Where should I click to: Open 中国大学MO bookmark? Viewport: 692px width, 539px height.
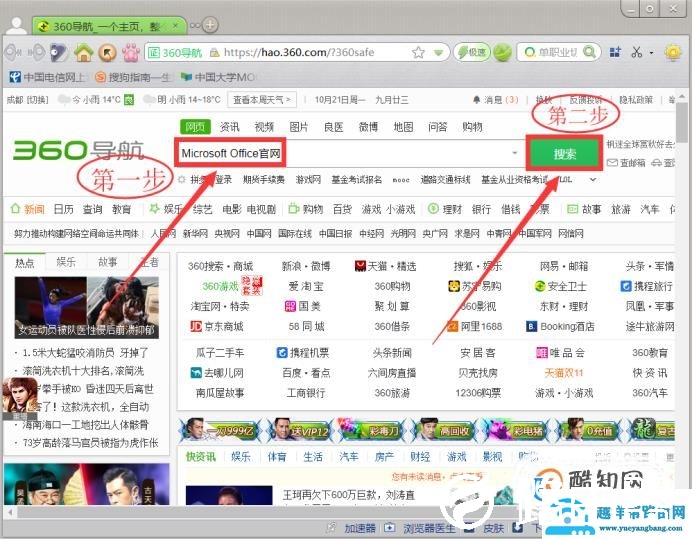coord(218,77)
